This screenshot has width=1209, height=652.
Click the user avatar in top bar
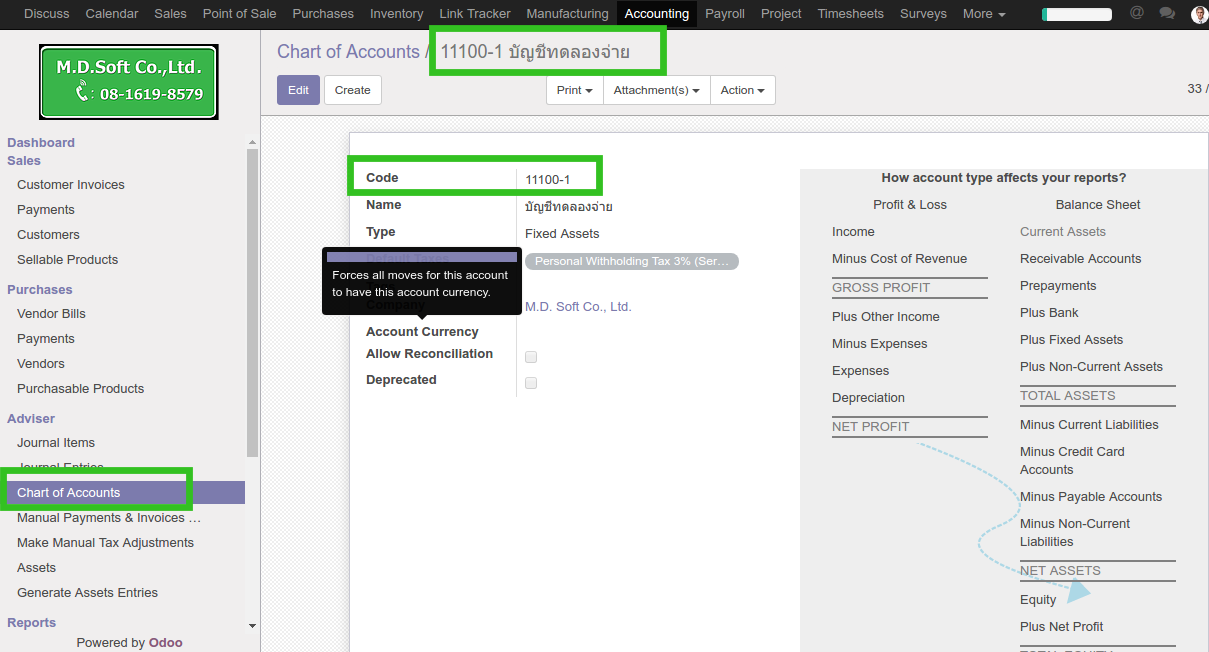coord(1198,14)
